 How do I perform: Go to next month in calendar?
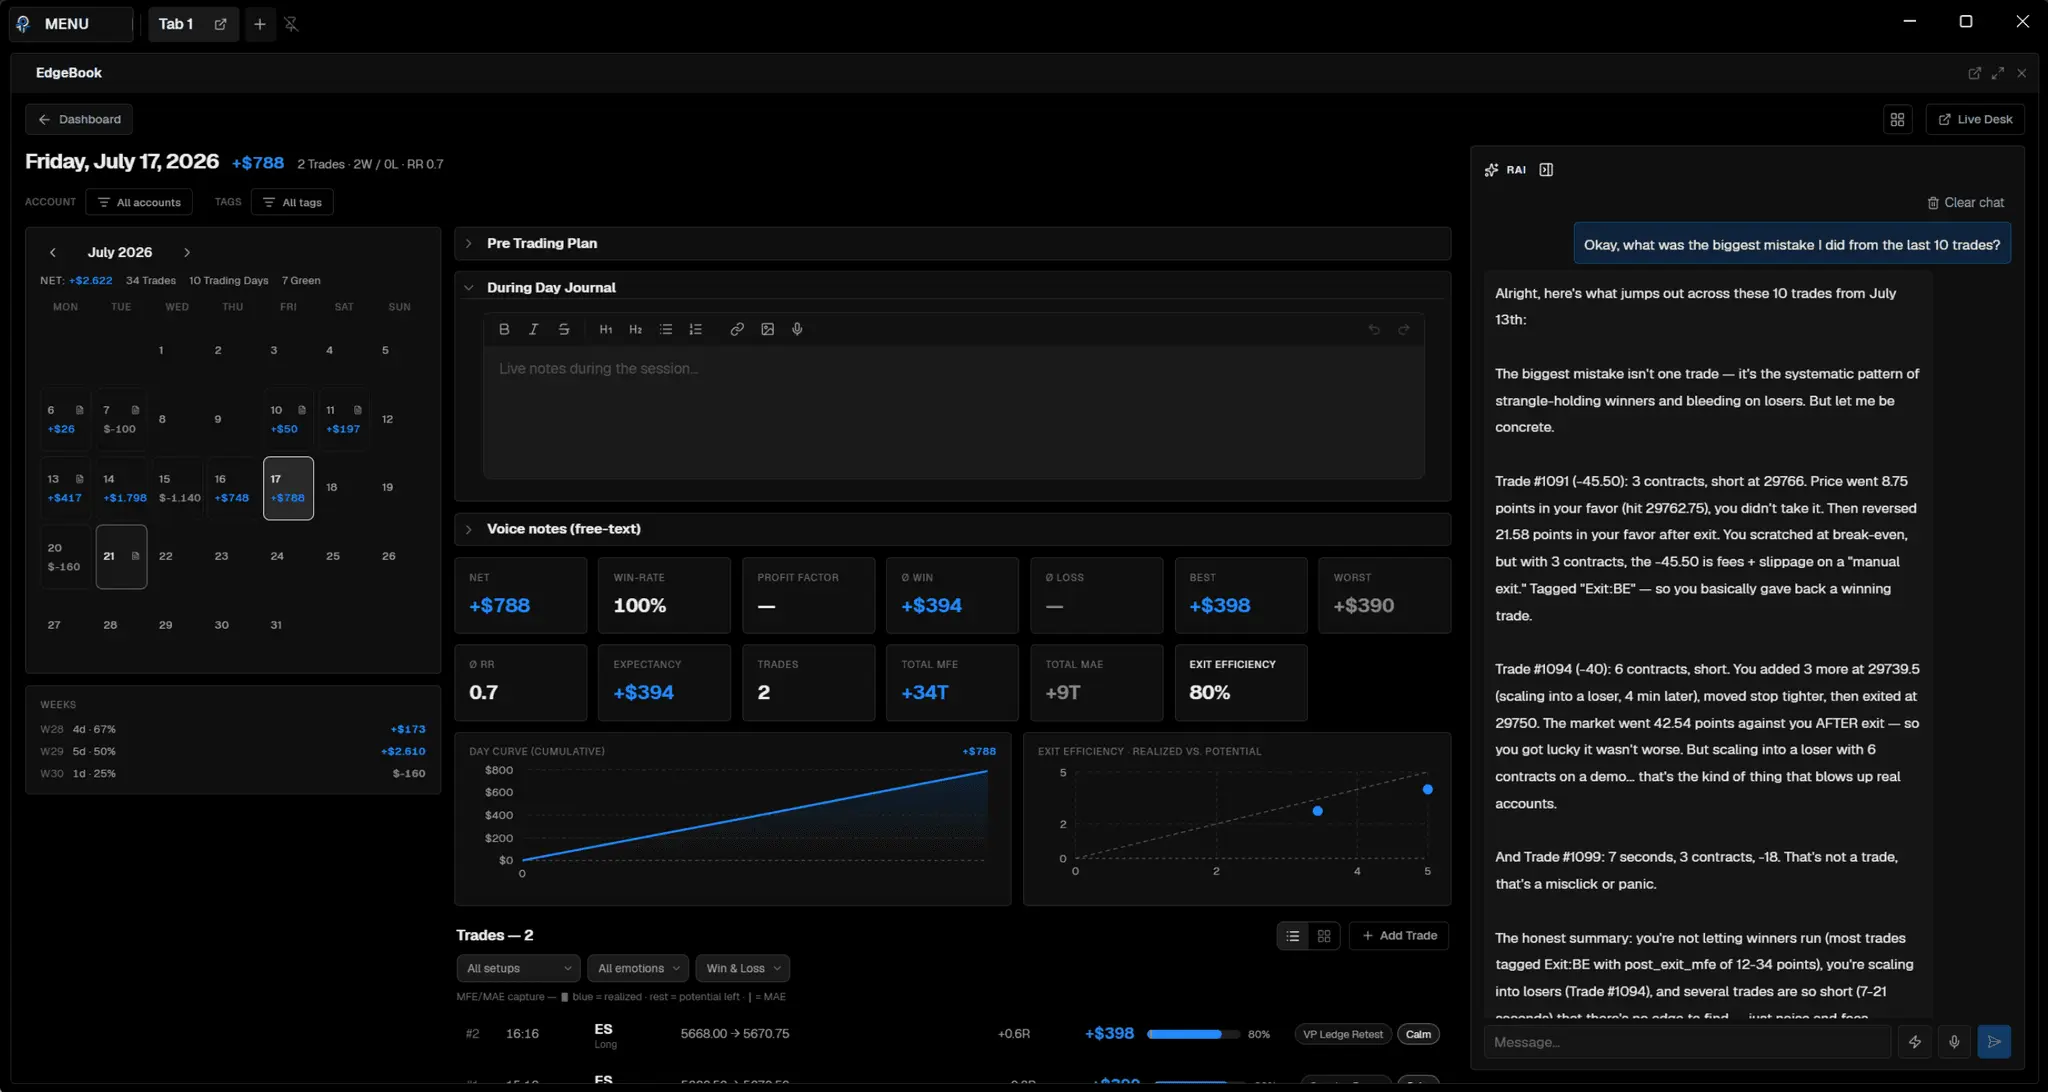187,253
